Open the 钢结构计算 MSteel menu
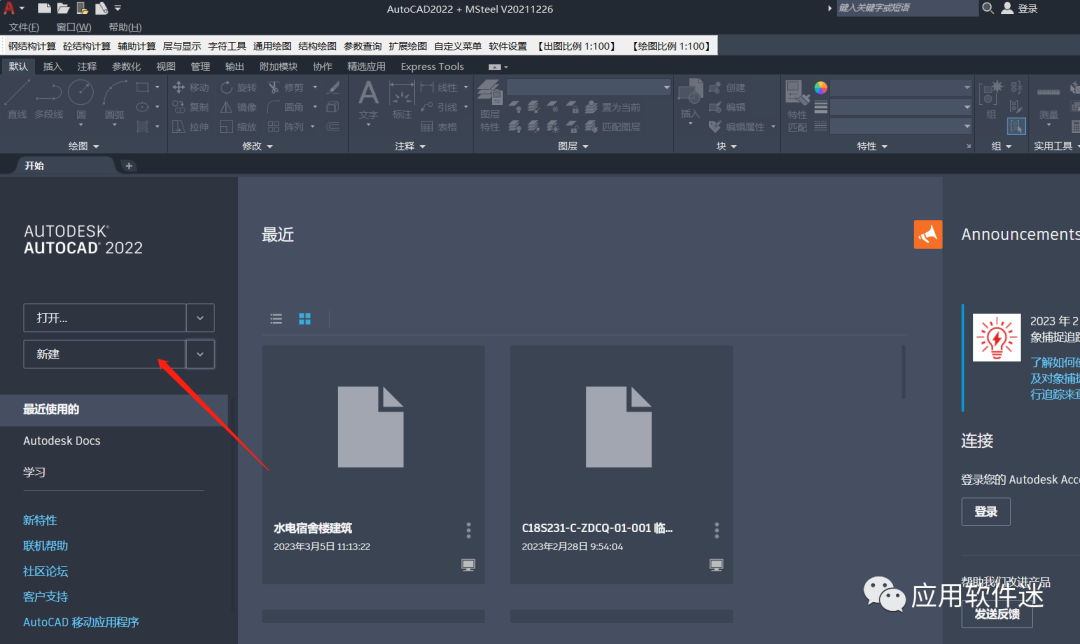 point(32,46)
